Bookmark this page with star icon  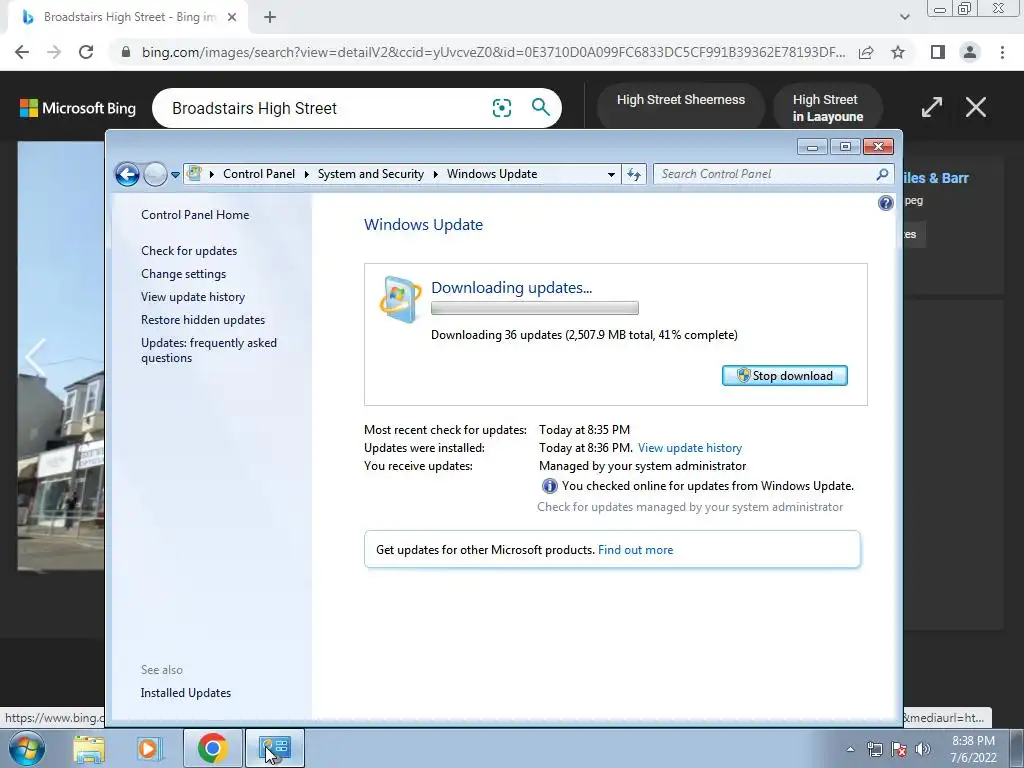point(898,52)
